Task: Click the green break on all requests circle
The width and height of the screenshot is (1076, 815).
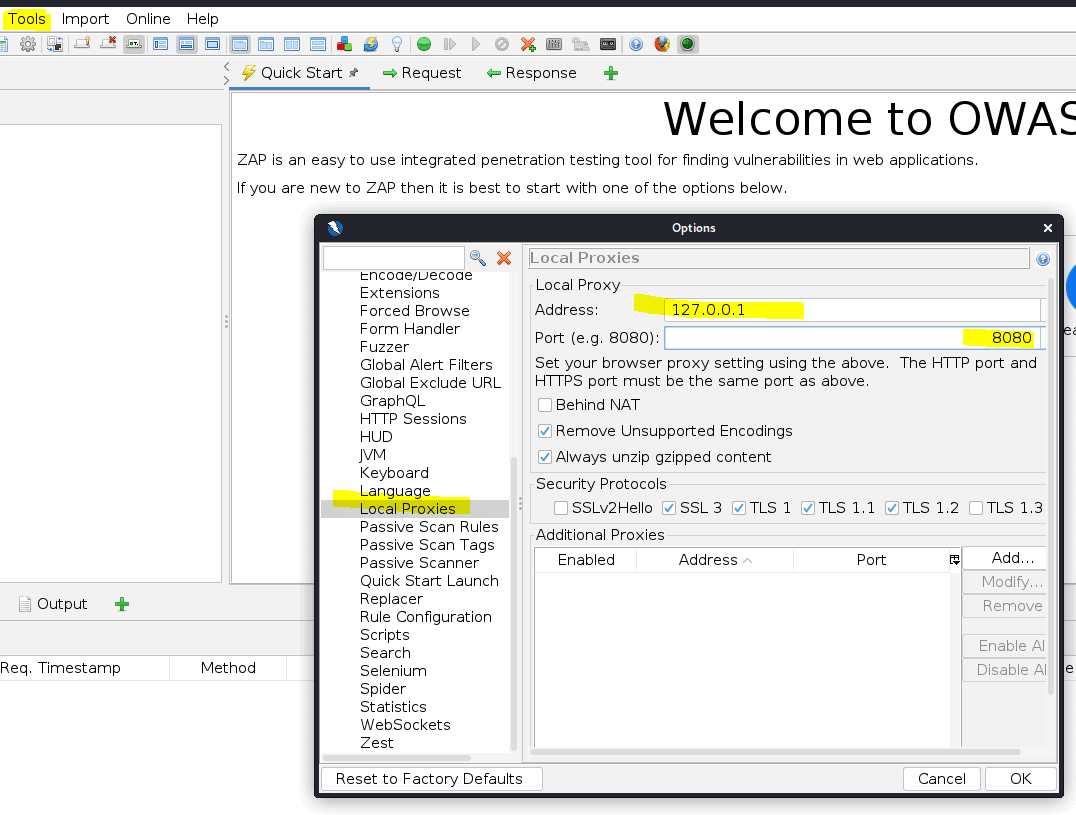Action: [x=424, y=45]
